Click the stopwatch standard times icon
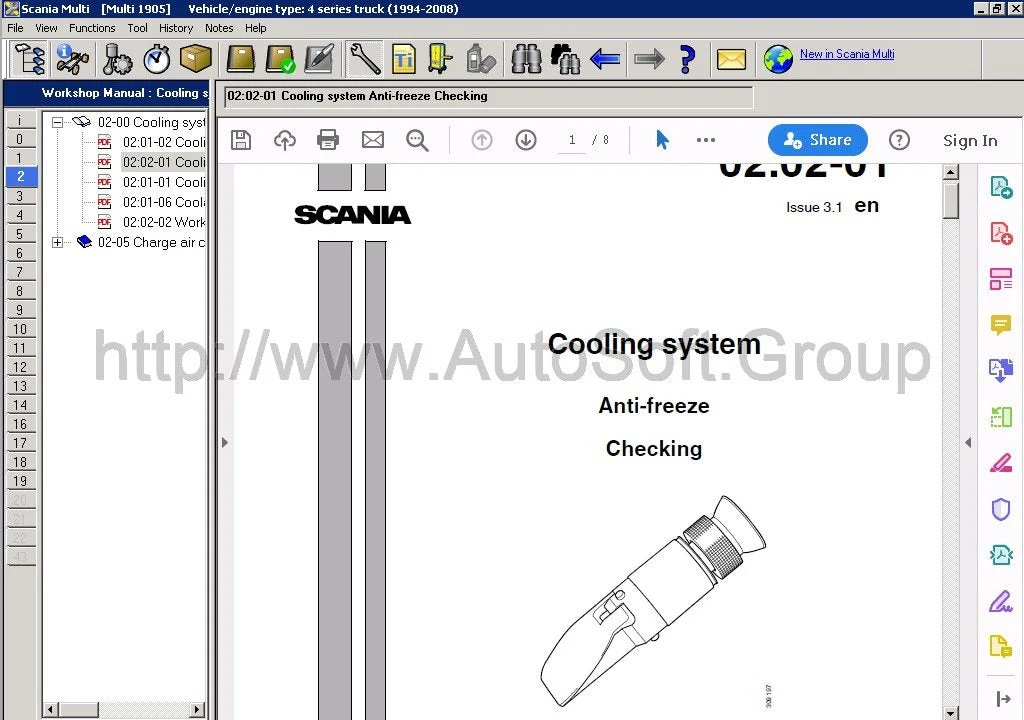Screen dimensions: 1024x720 point(157,59)
